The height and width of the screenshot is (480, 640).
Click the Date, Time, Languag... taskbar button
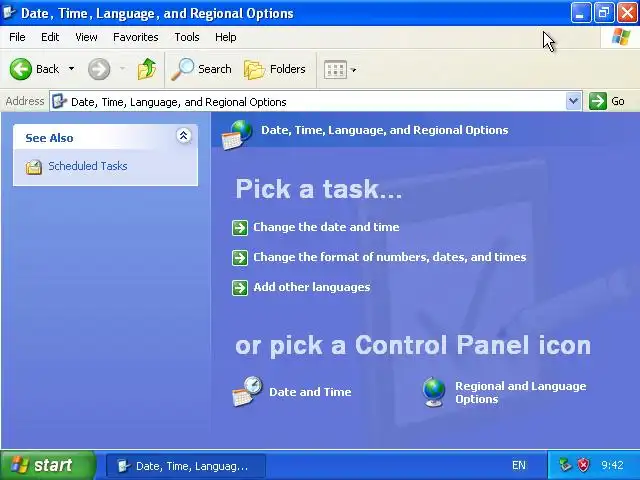[x=186, y=466]
